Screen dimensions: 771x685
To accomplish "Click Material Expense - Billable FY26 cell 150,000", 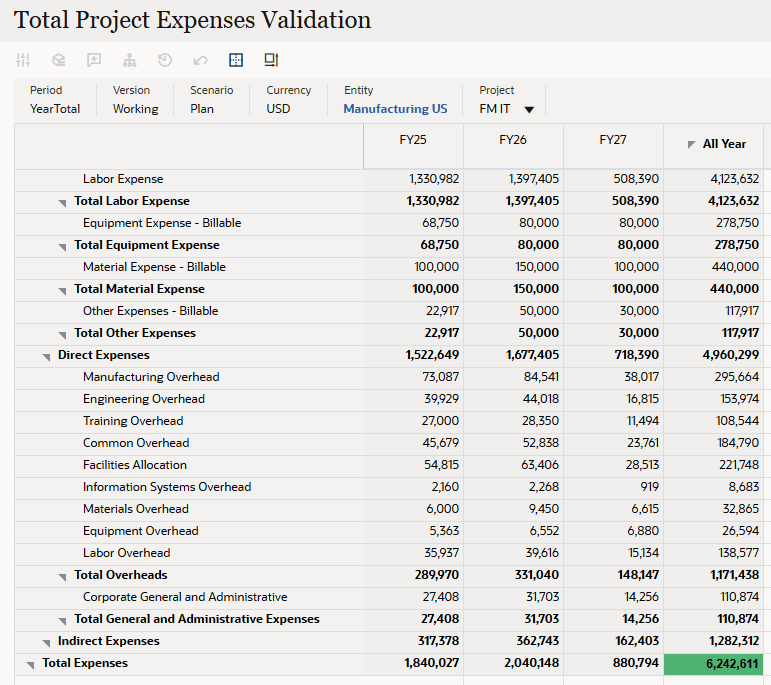I will [513, 267].
